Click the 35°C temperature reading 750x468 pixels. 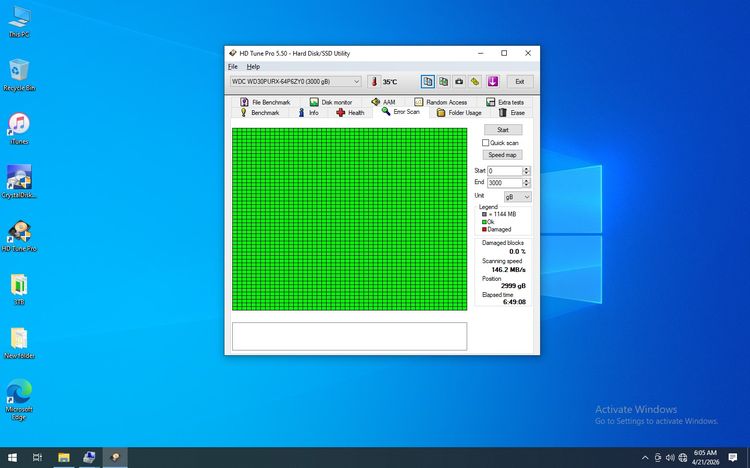coord(390,82)
